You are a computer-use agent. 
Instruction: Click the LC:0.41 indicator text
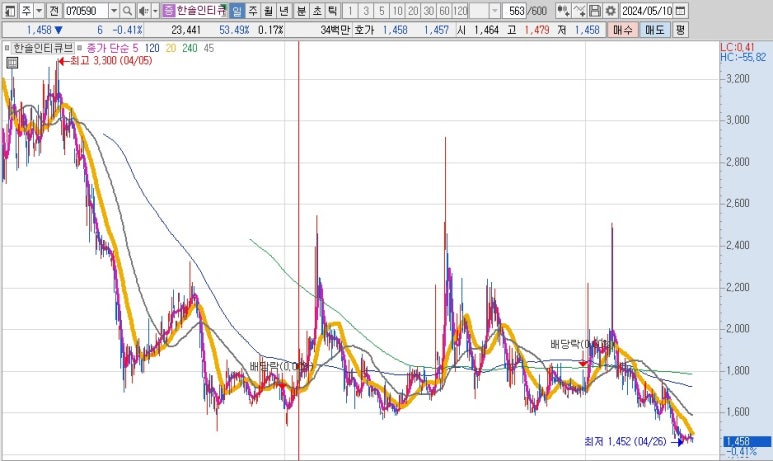737,47
